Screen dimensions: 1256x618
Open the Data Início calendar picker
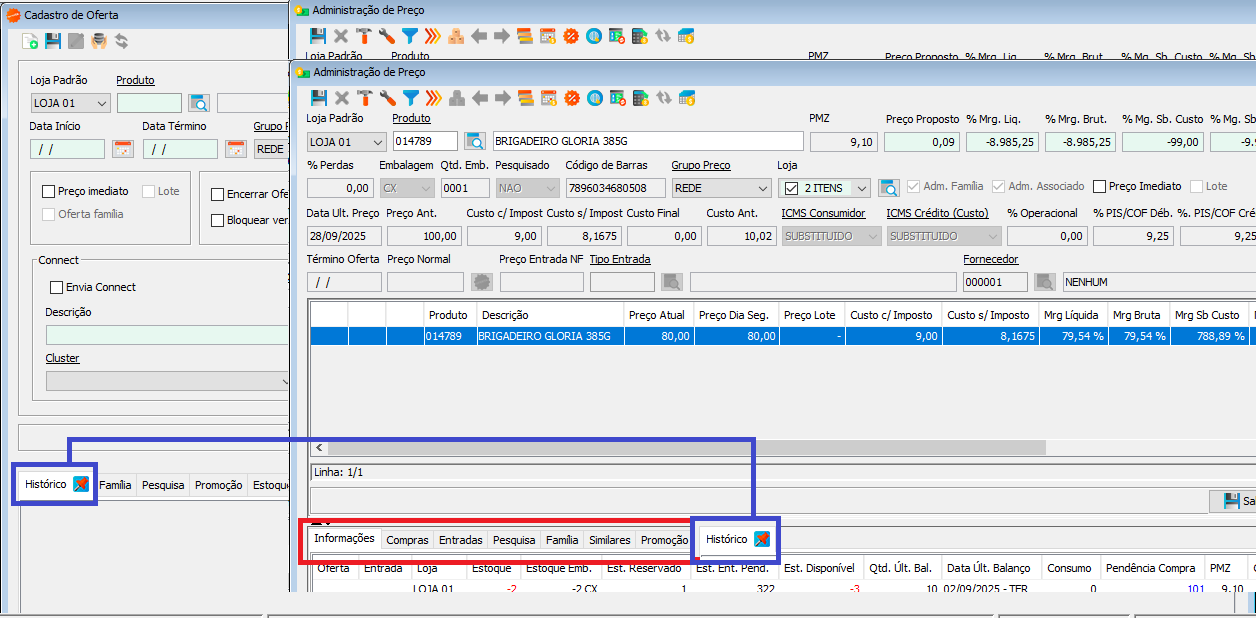122,149
